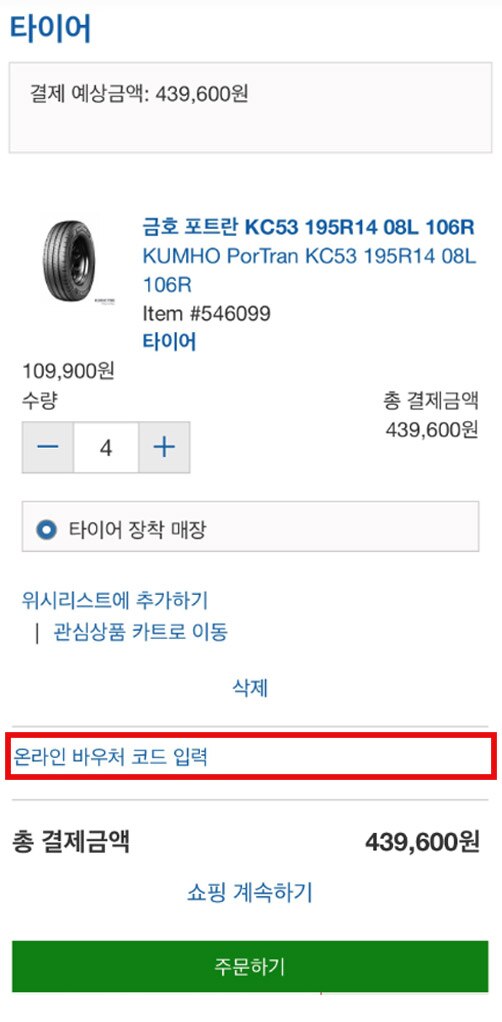Select the 타이어 장착 매장 radio button
The image size is (502, 1022).
click(x=46, y=529)
